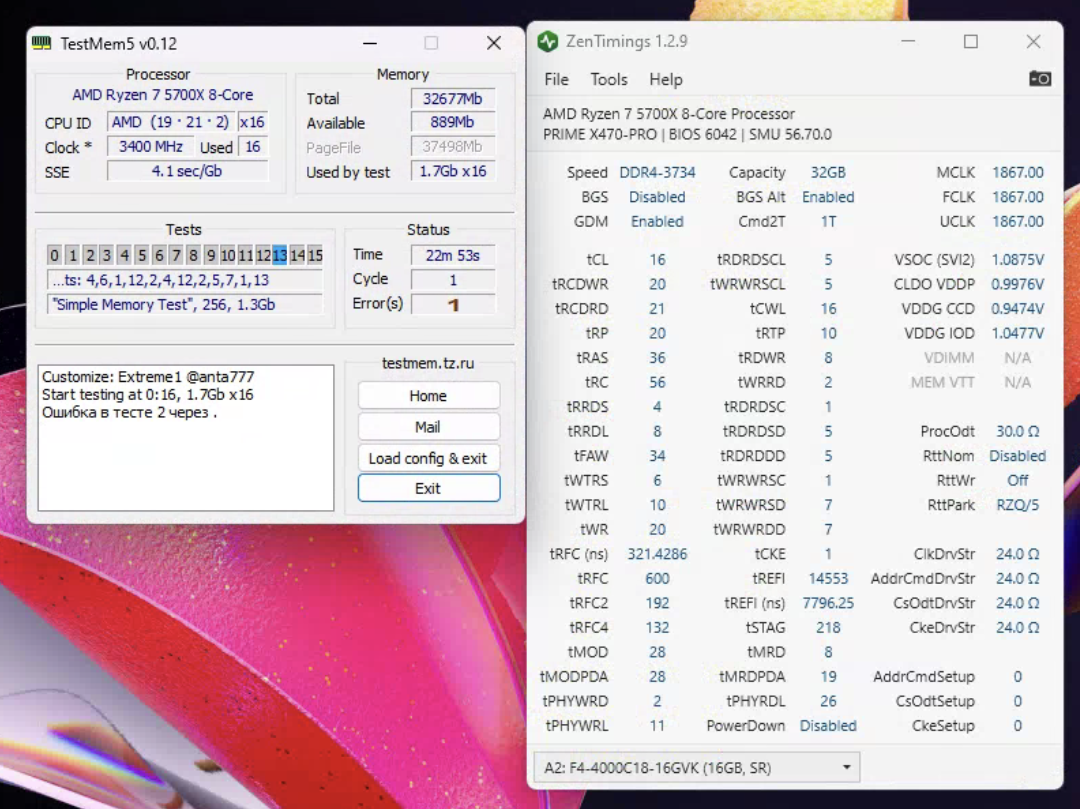Screen dimensions: 1080x809
Task: Click the Capacity 32GB value
Action: (827, 172)
